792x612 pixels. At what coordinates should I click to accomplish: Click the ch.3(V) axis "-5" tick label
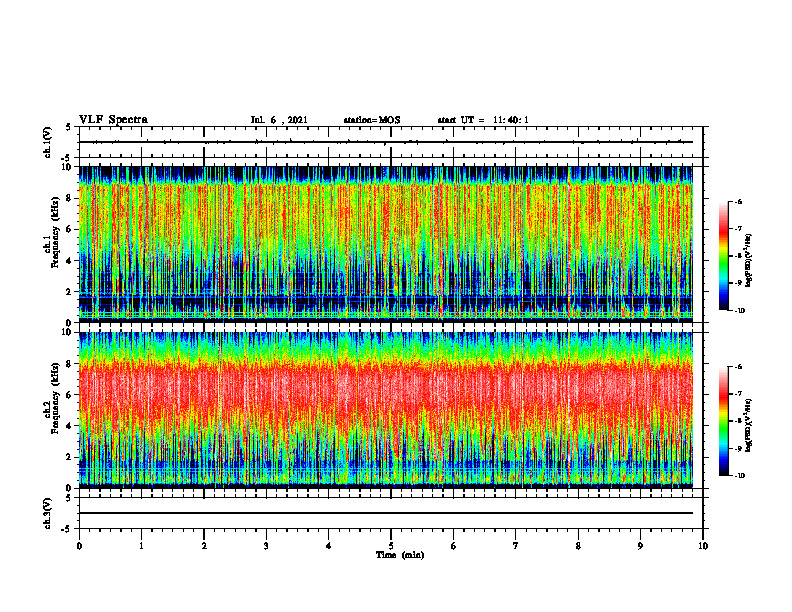(67, 529)
